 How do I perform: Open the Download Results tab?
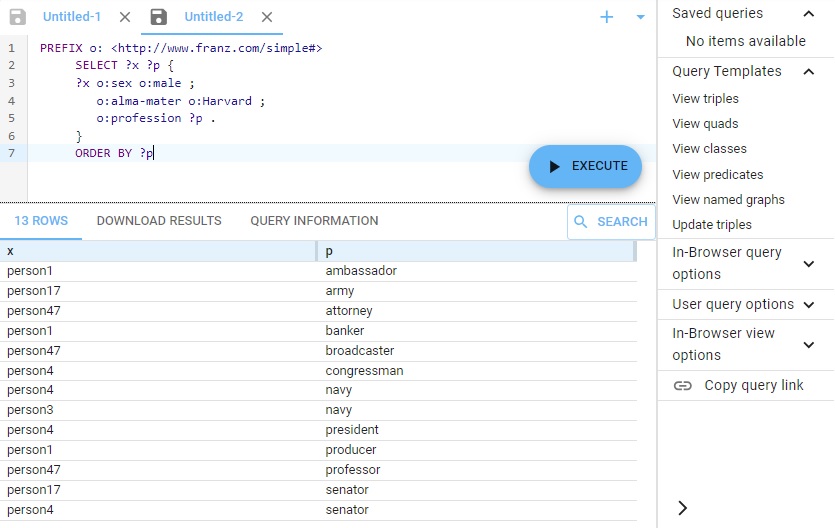pyautogui.click(x=159, y=221)
